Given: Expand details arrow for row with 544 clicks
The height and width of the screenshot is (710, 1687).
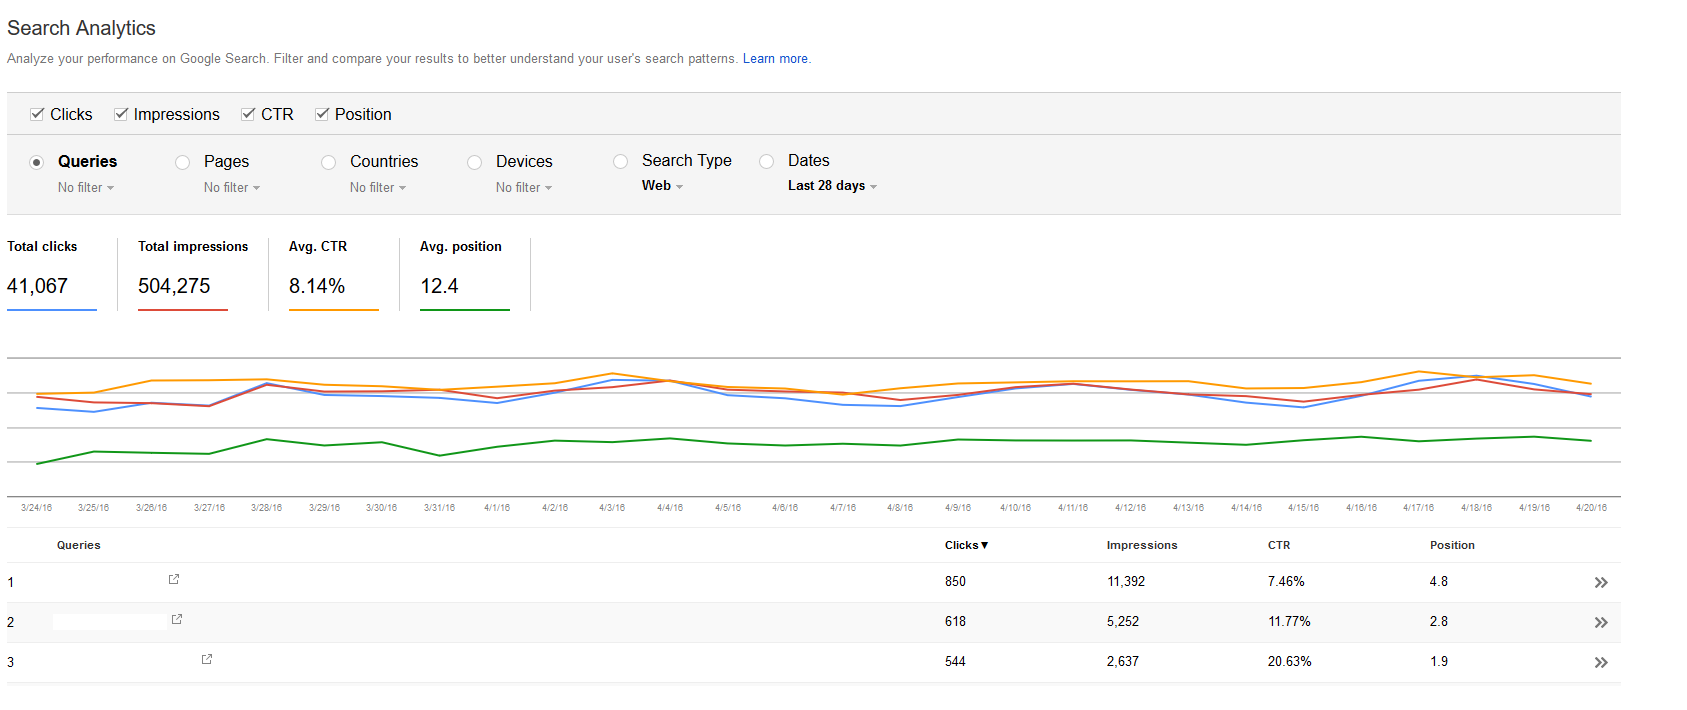Looking at the screenshot, I should click(1600, 663).
